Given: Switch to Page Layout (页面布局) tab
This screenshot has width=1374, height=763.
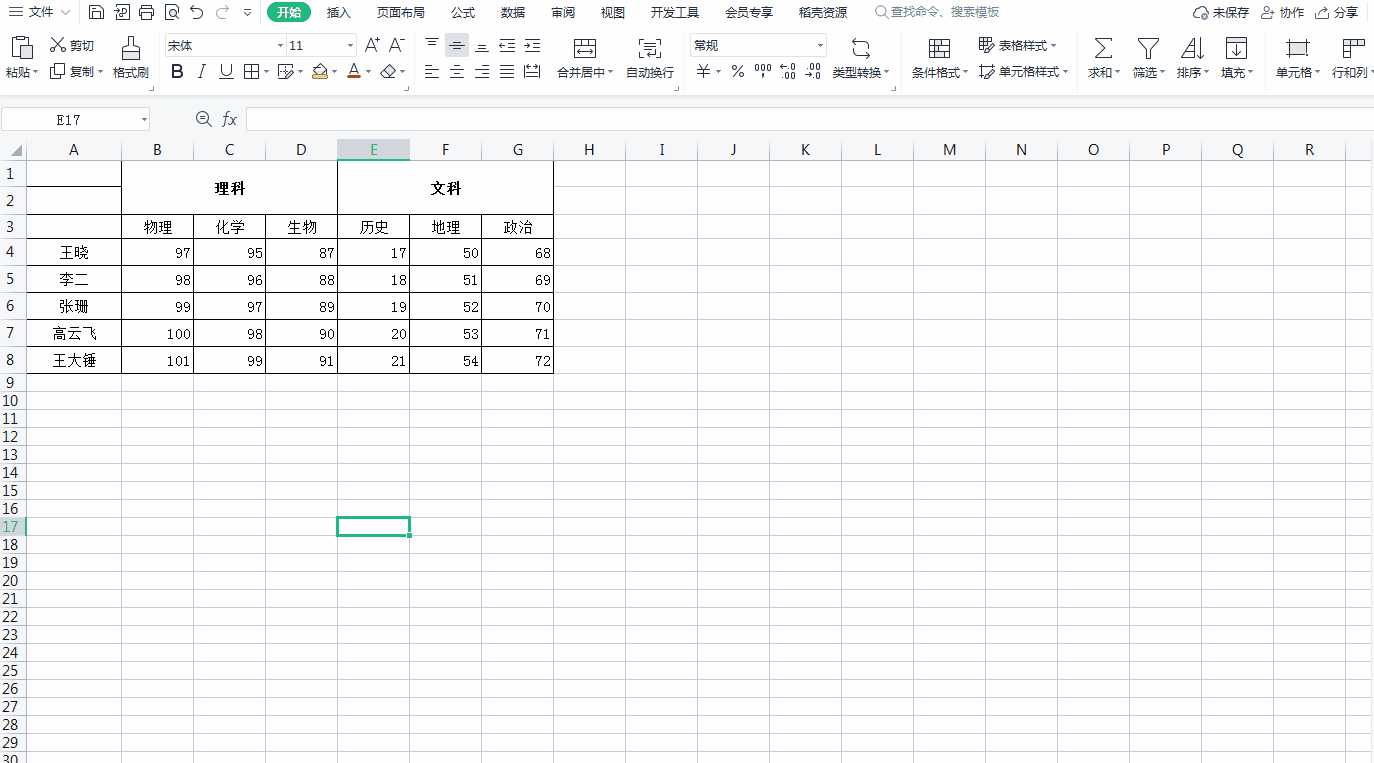Looking at the screenshot, I should point(400,13).
